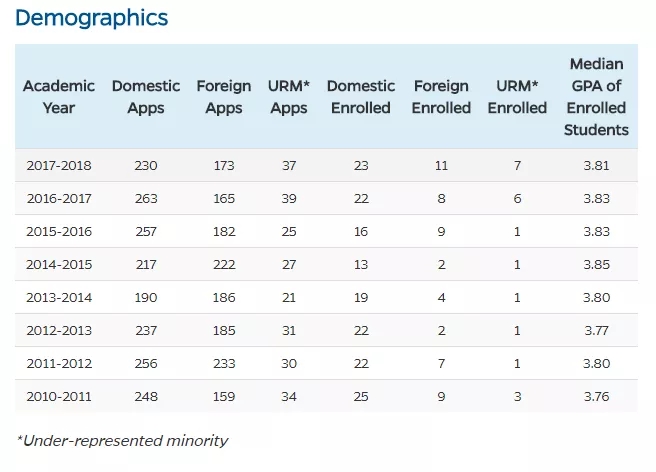Click URM apps value 37
656x472 pixels.
[x=289, y=165]
